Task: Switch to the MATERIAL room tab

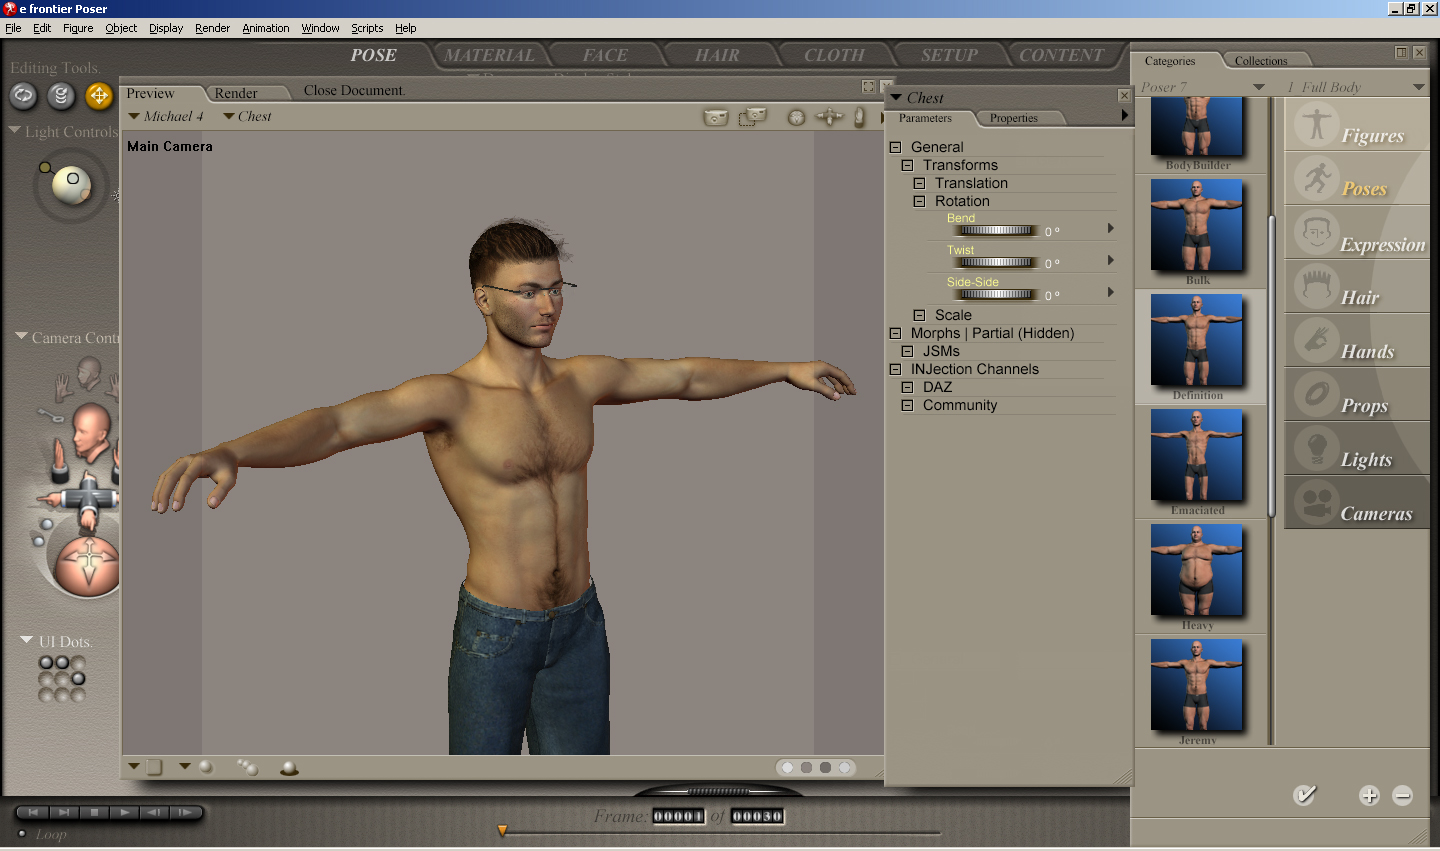Action: (489, 56)
